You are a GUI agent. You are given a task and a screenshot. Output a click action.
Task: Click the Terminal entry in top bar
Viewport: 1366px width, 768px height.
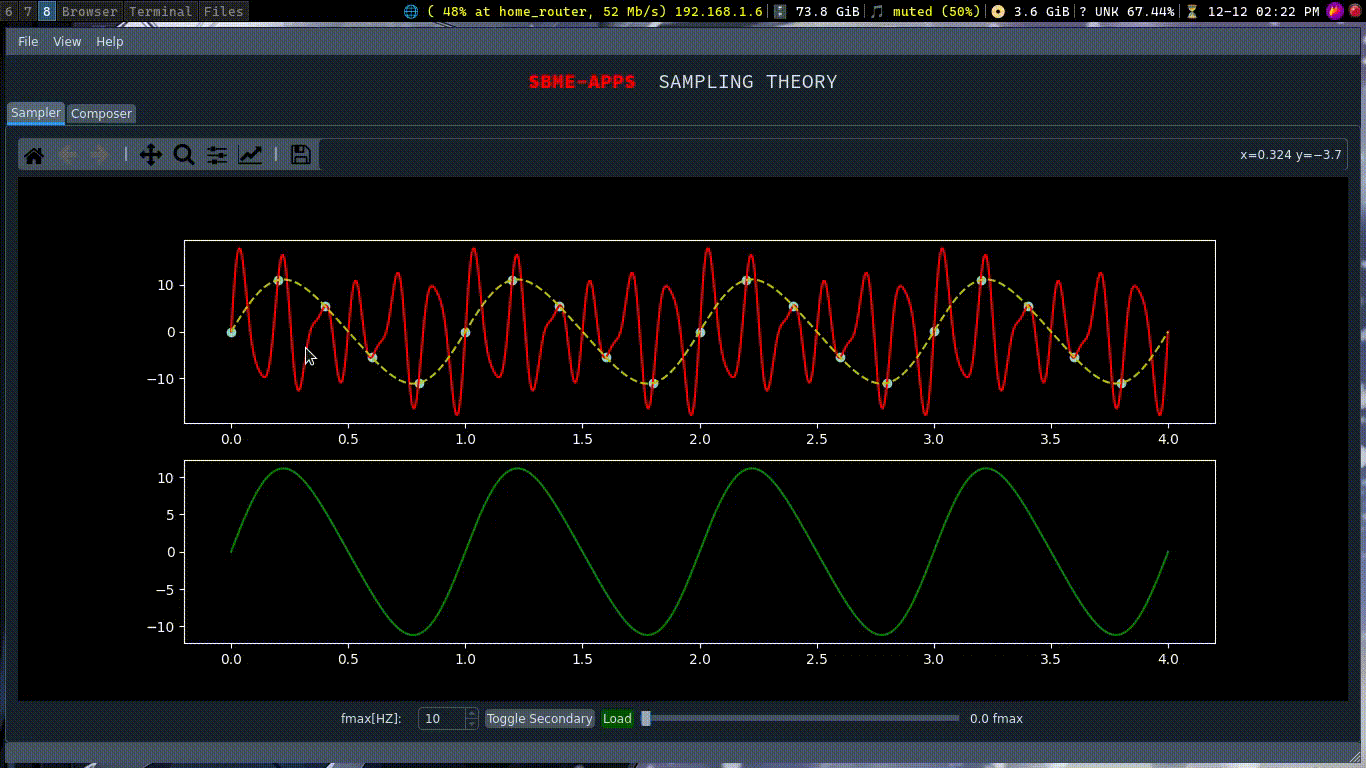[x=160, y=12]
